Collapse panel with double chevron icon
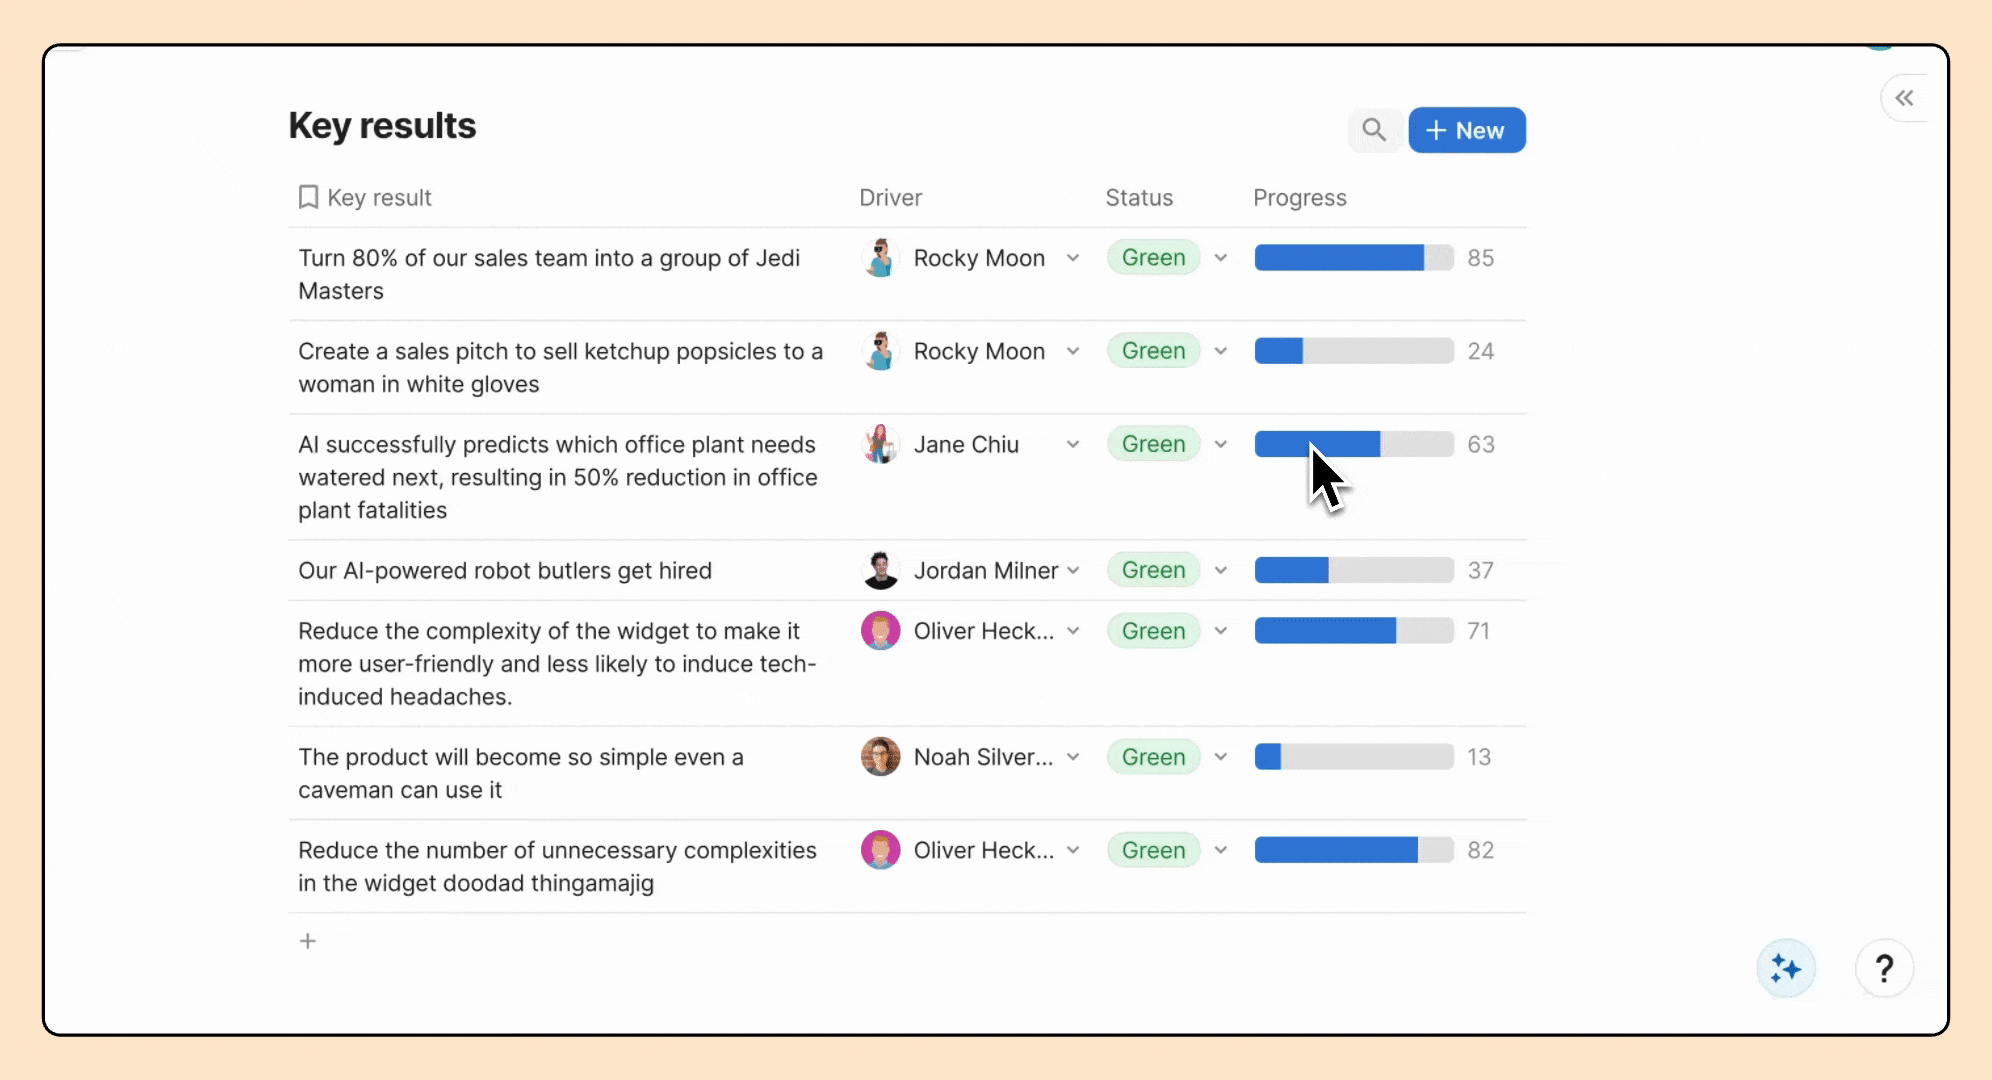 (x=1904, y=98)
